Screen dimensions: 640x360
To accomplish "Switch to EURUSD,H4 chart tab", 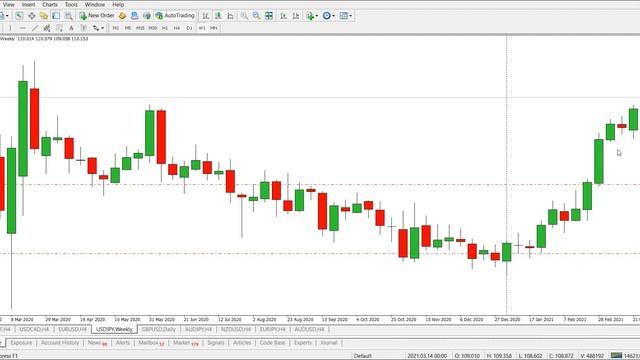I will tap(72, 329).
